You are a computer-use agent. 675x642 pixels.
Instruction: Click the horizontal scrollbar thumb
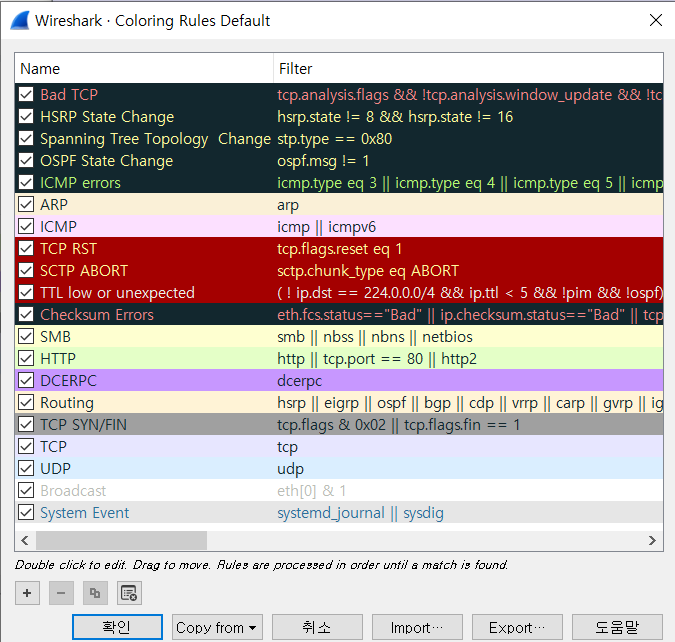121,540
